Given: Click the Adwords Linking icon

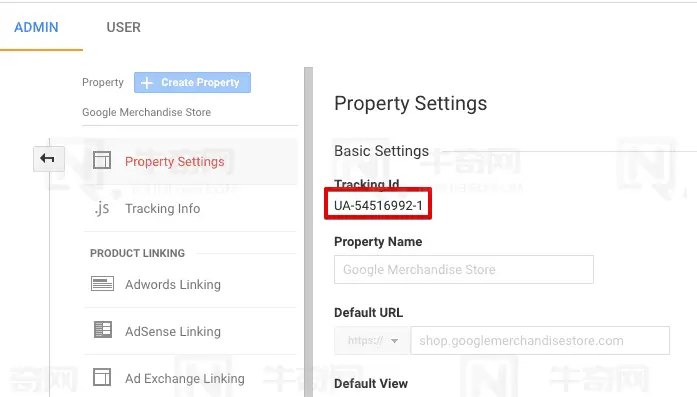Looking at the screenshot, I should click(x=102, y=284).
